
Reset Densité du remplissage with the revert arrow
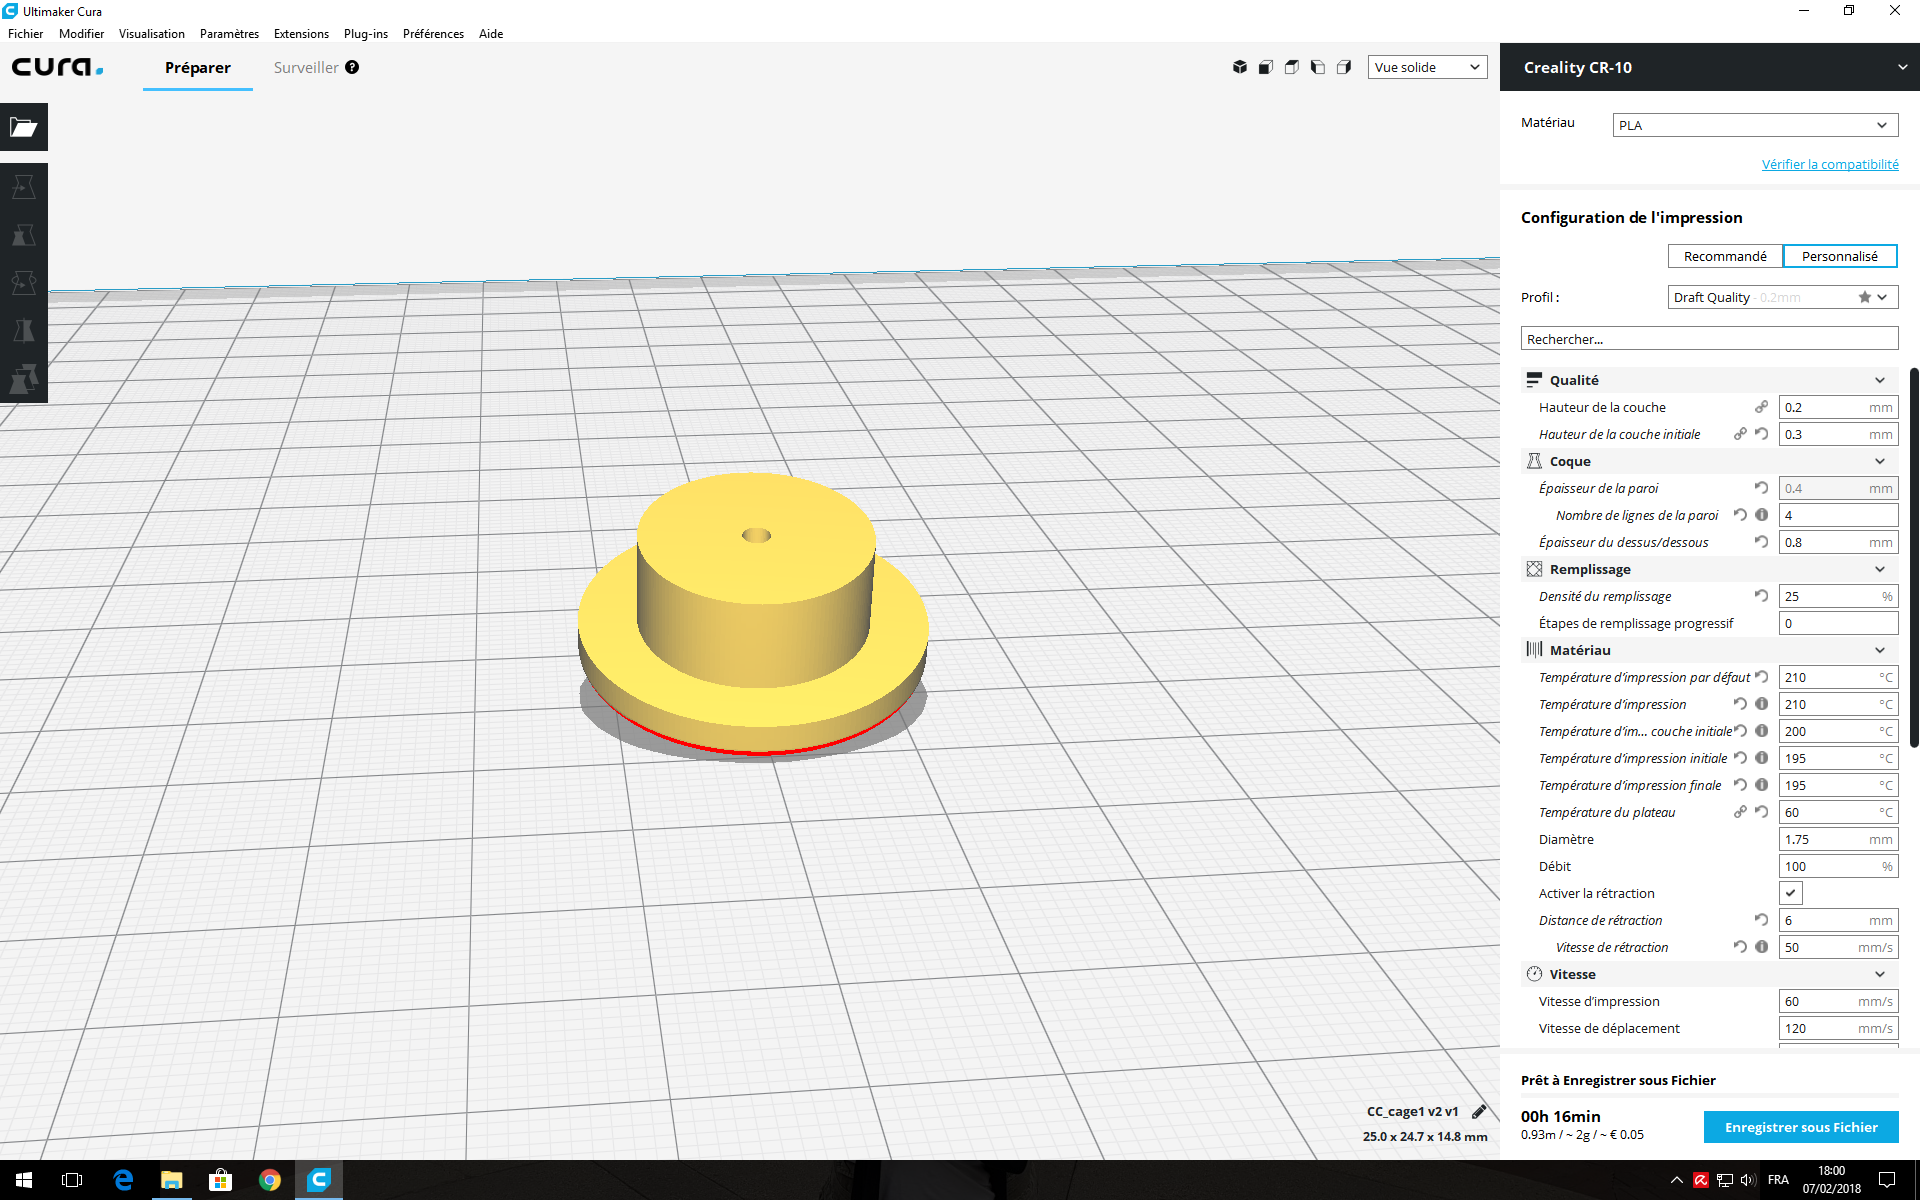[x=1761, y=596]
